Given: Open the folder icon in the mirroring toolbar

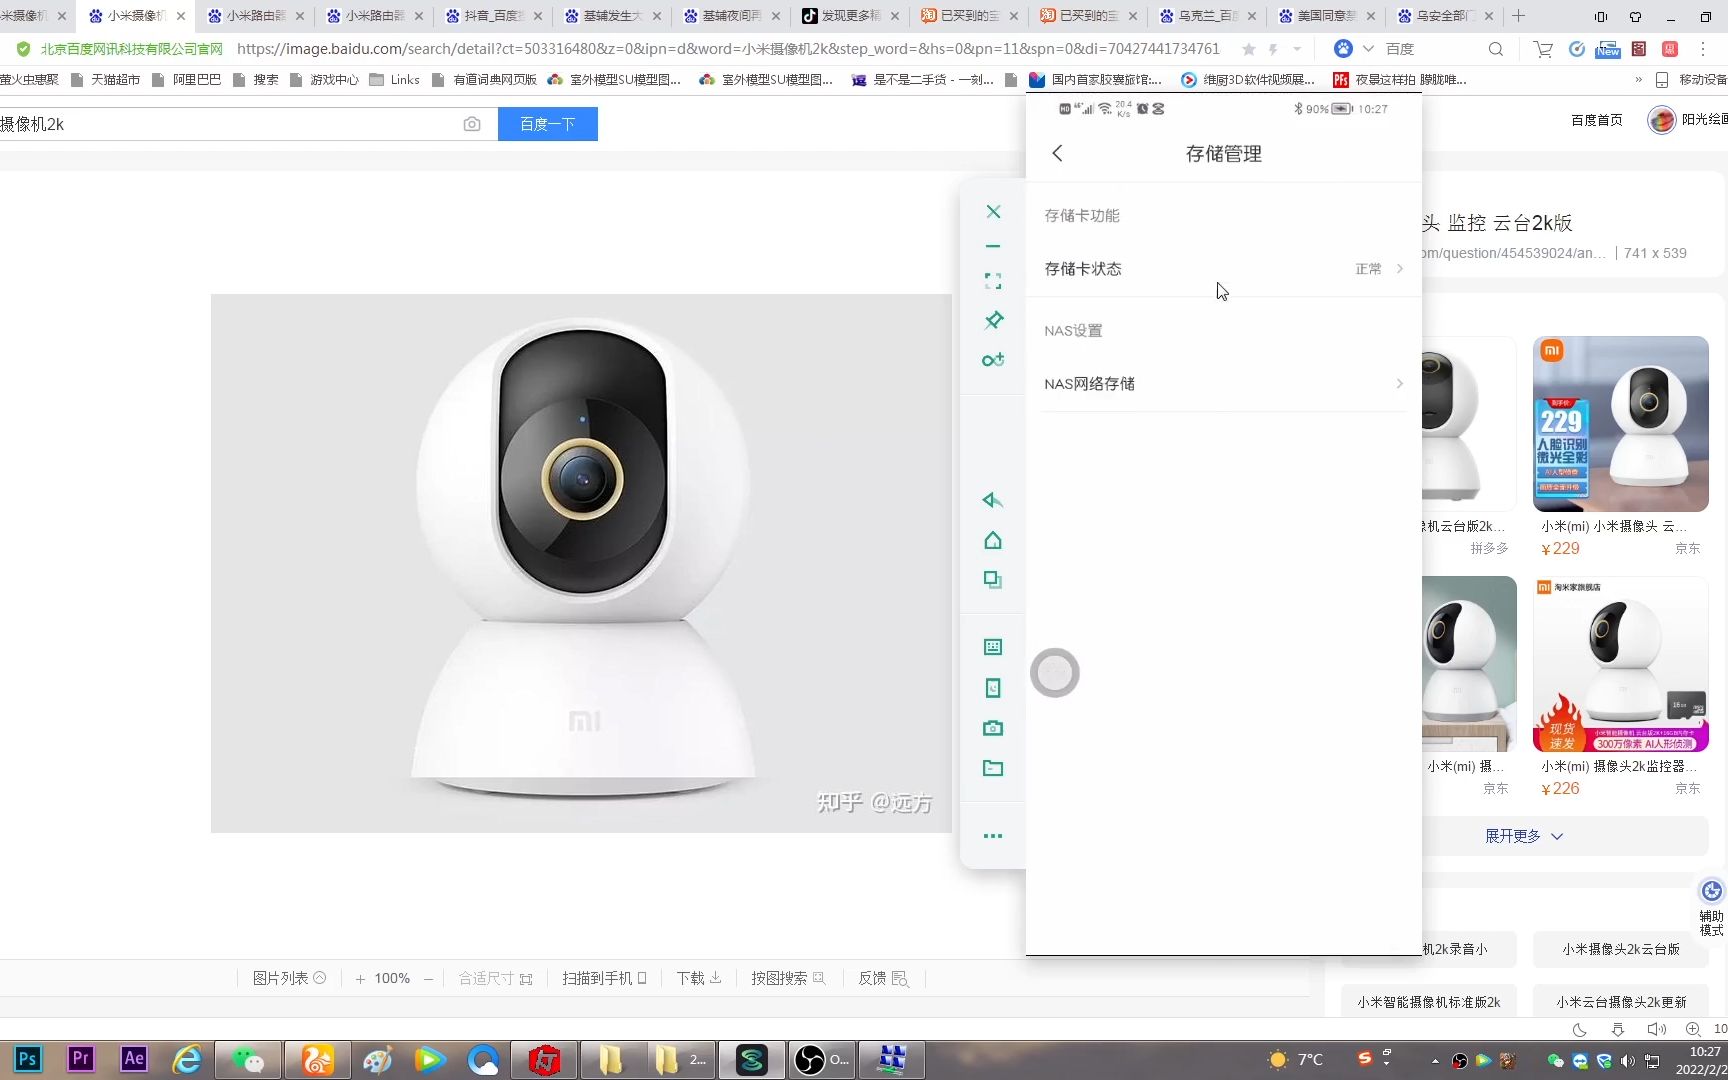Looking at the screenshot, I should 993,768.
